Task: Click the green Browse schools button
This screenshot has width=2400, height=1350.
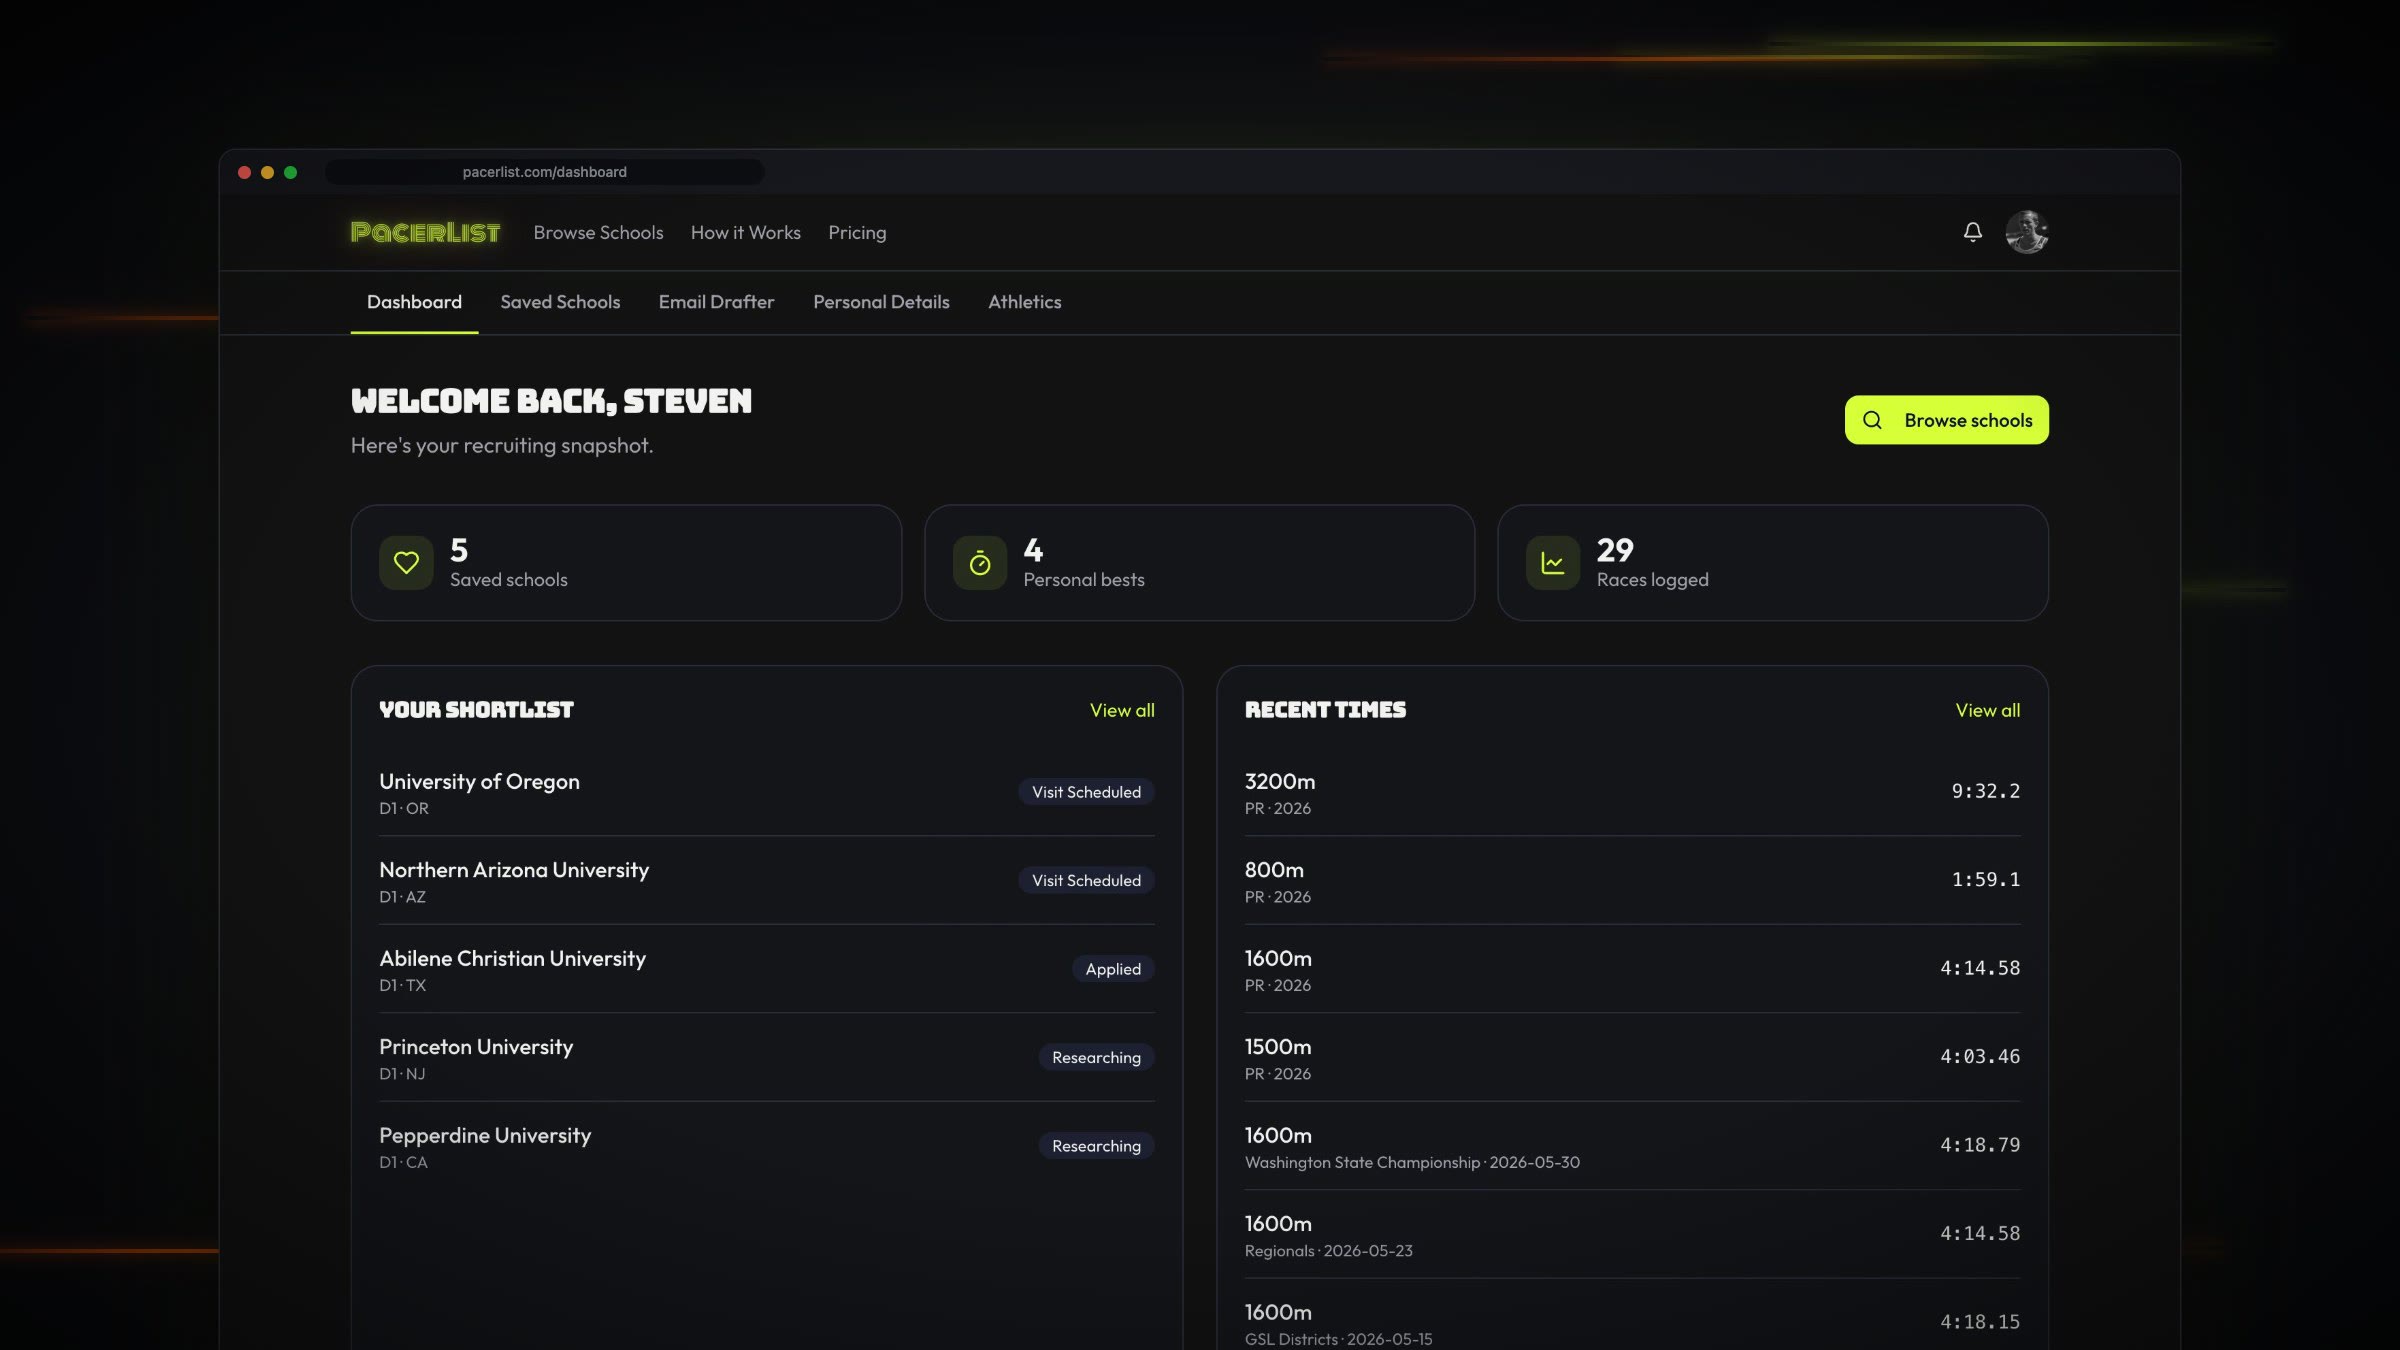Action: click(x=1946, y=420)
